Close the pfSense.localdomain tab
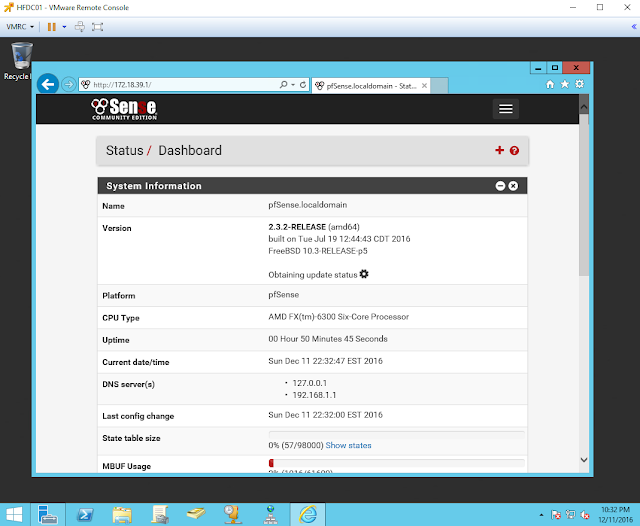 coord(424,86)
